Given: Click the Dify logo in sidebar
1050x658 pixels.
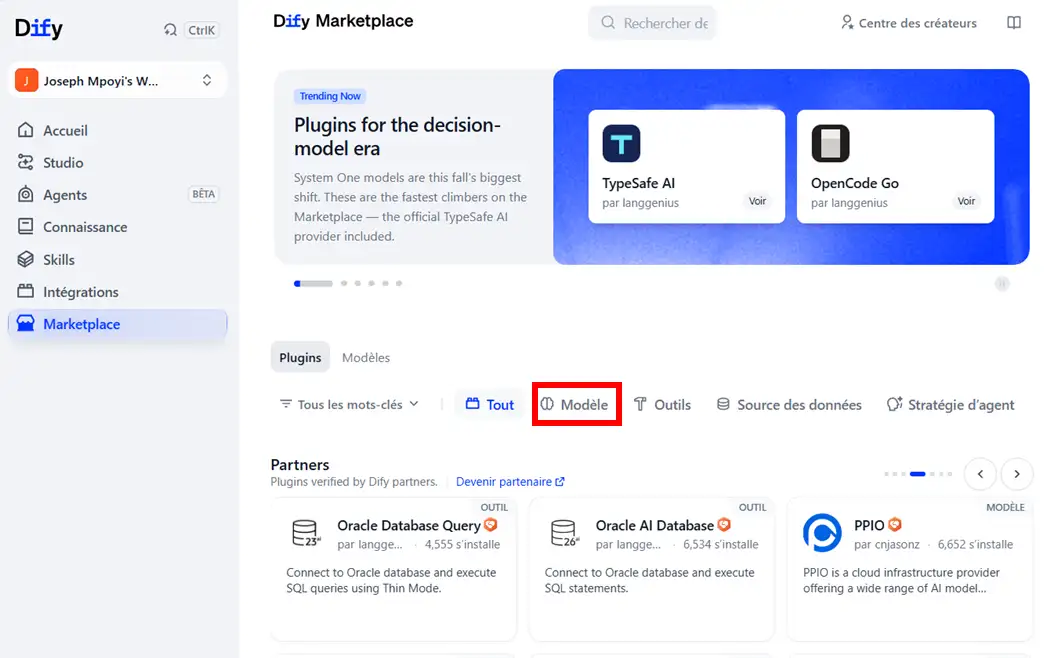Looking at the screenshot, I should click(x=39, y=28).
